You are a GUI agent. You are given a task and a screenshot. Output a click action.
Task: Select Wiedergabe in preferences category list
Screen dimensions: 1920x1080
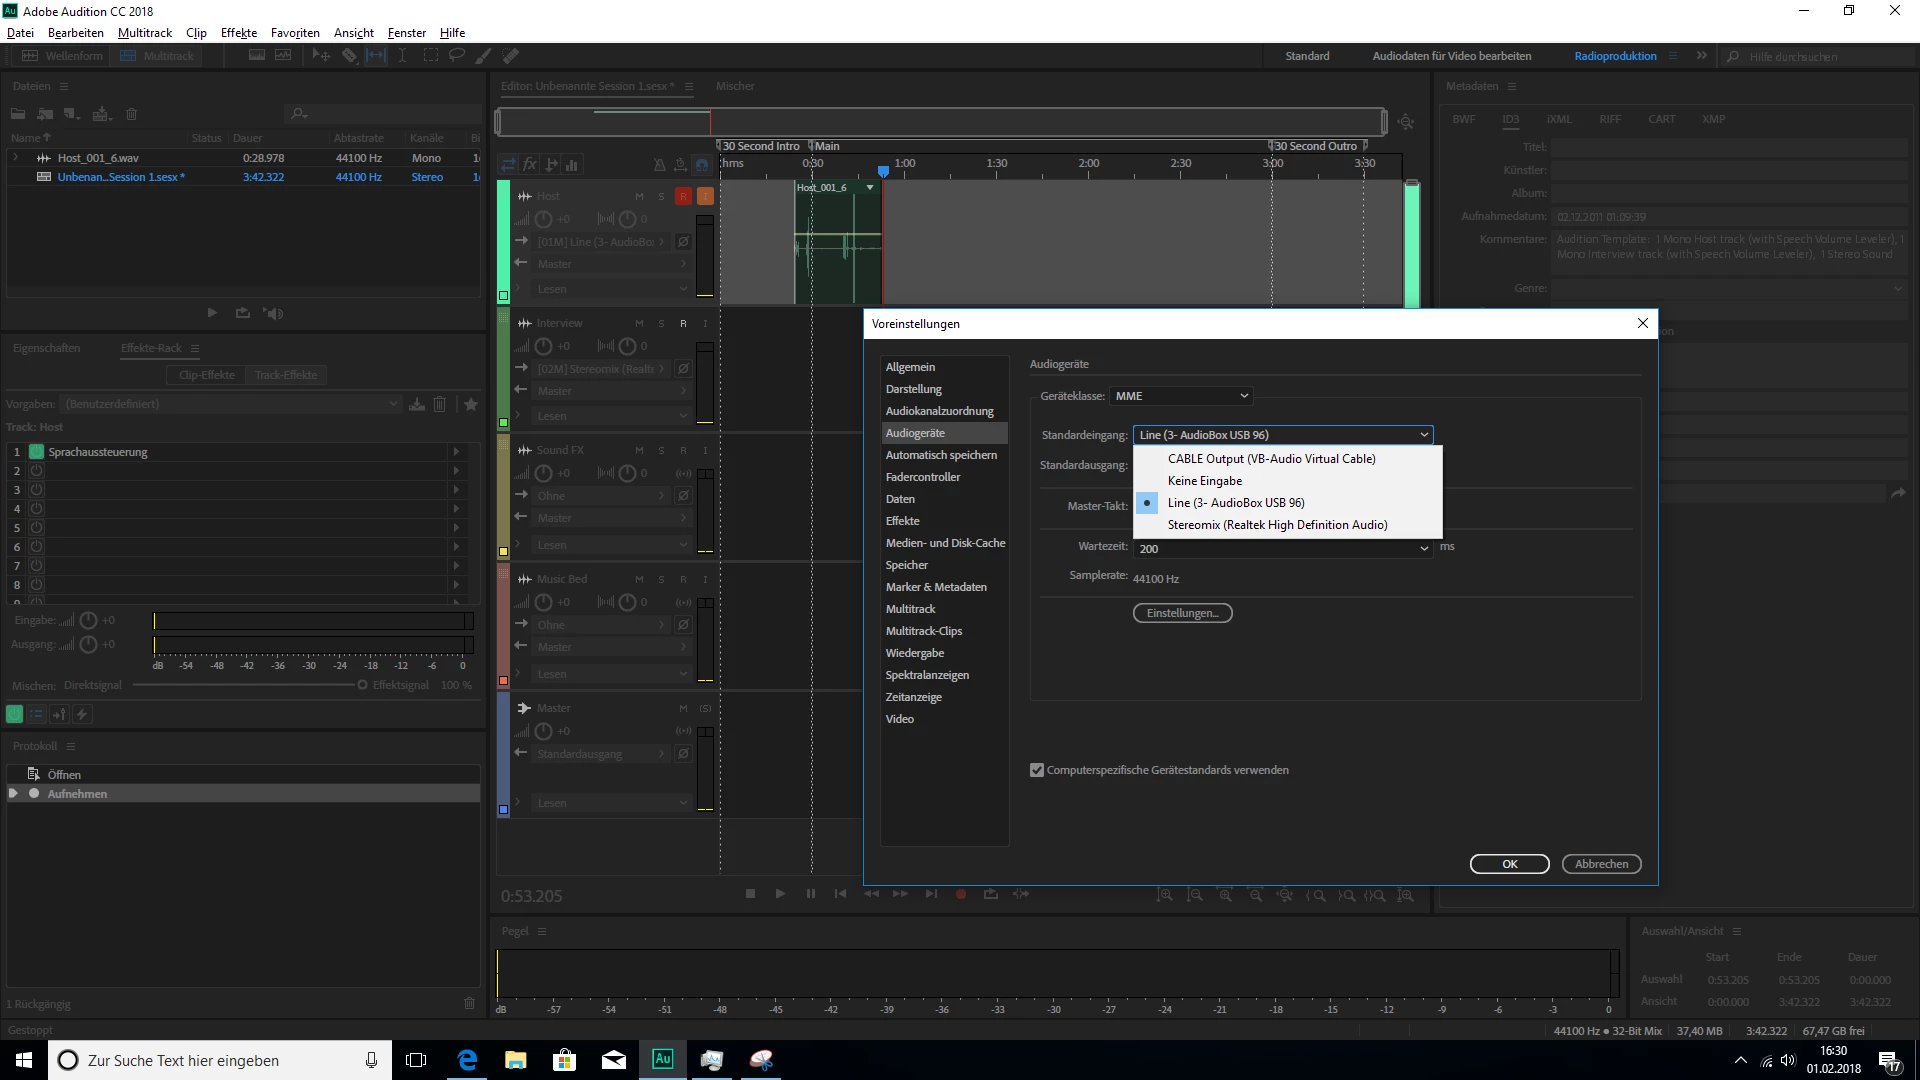tap(914, 653)
